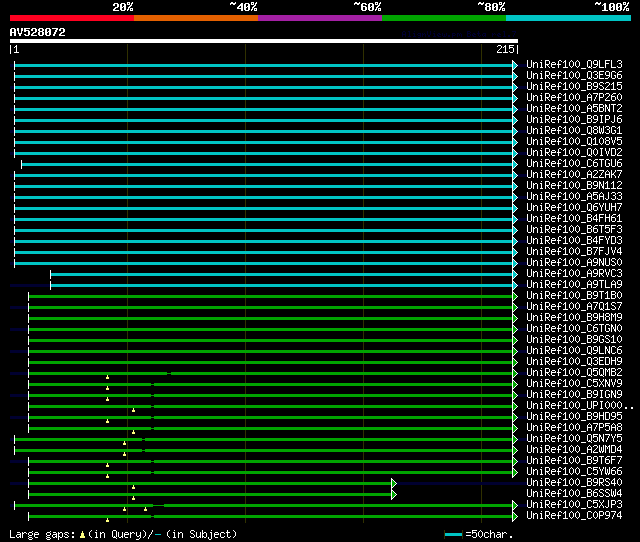Image resolution: width=640 pixels, height=542 pixels.
Task: Click arrowhead at end of Q9LFL3 alignment
Action: tap(515, 65)
